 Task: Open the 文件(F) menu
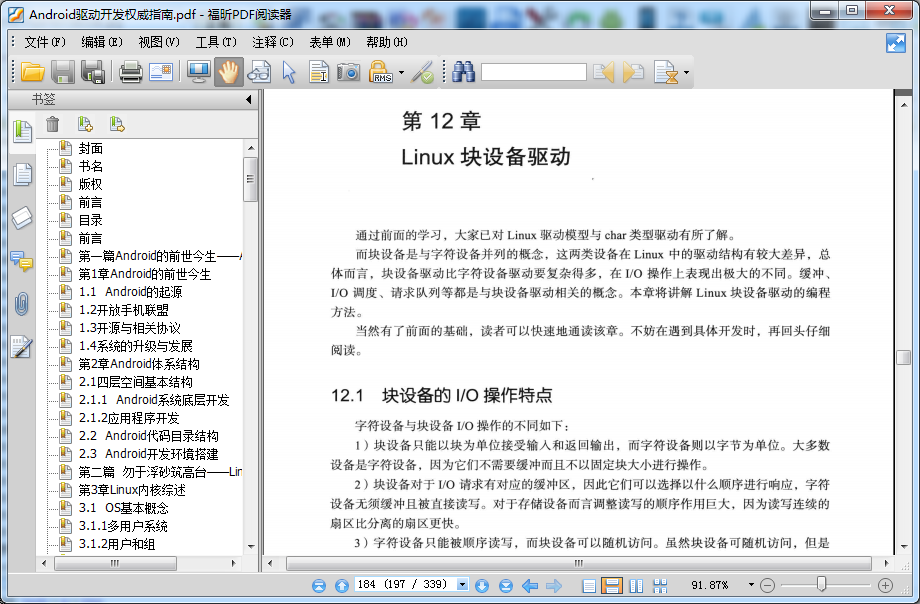(x=45, y=42)
